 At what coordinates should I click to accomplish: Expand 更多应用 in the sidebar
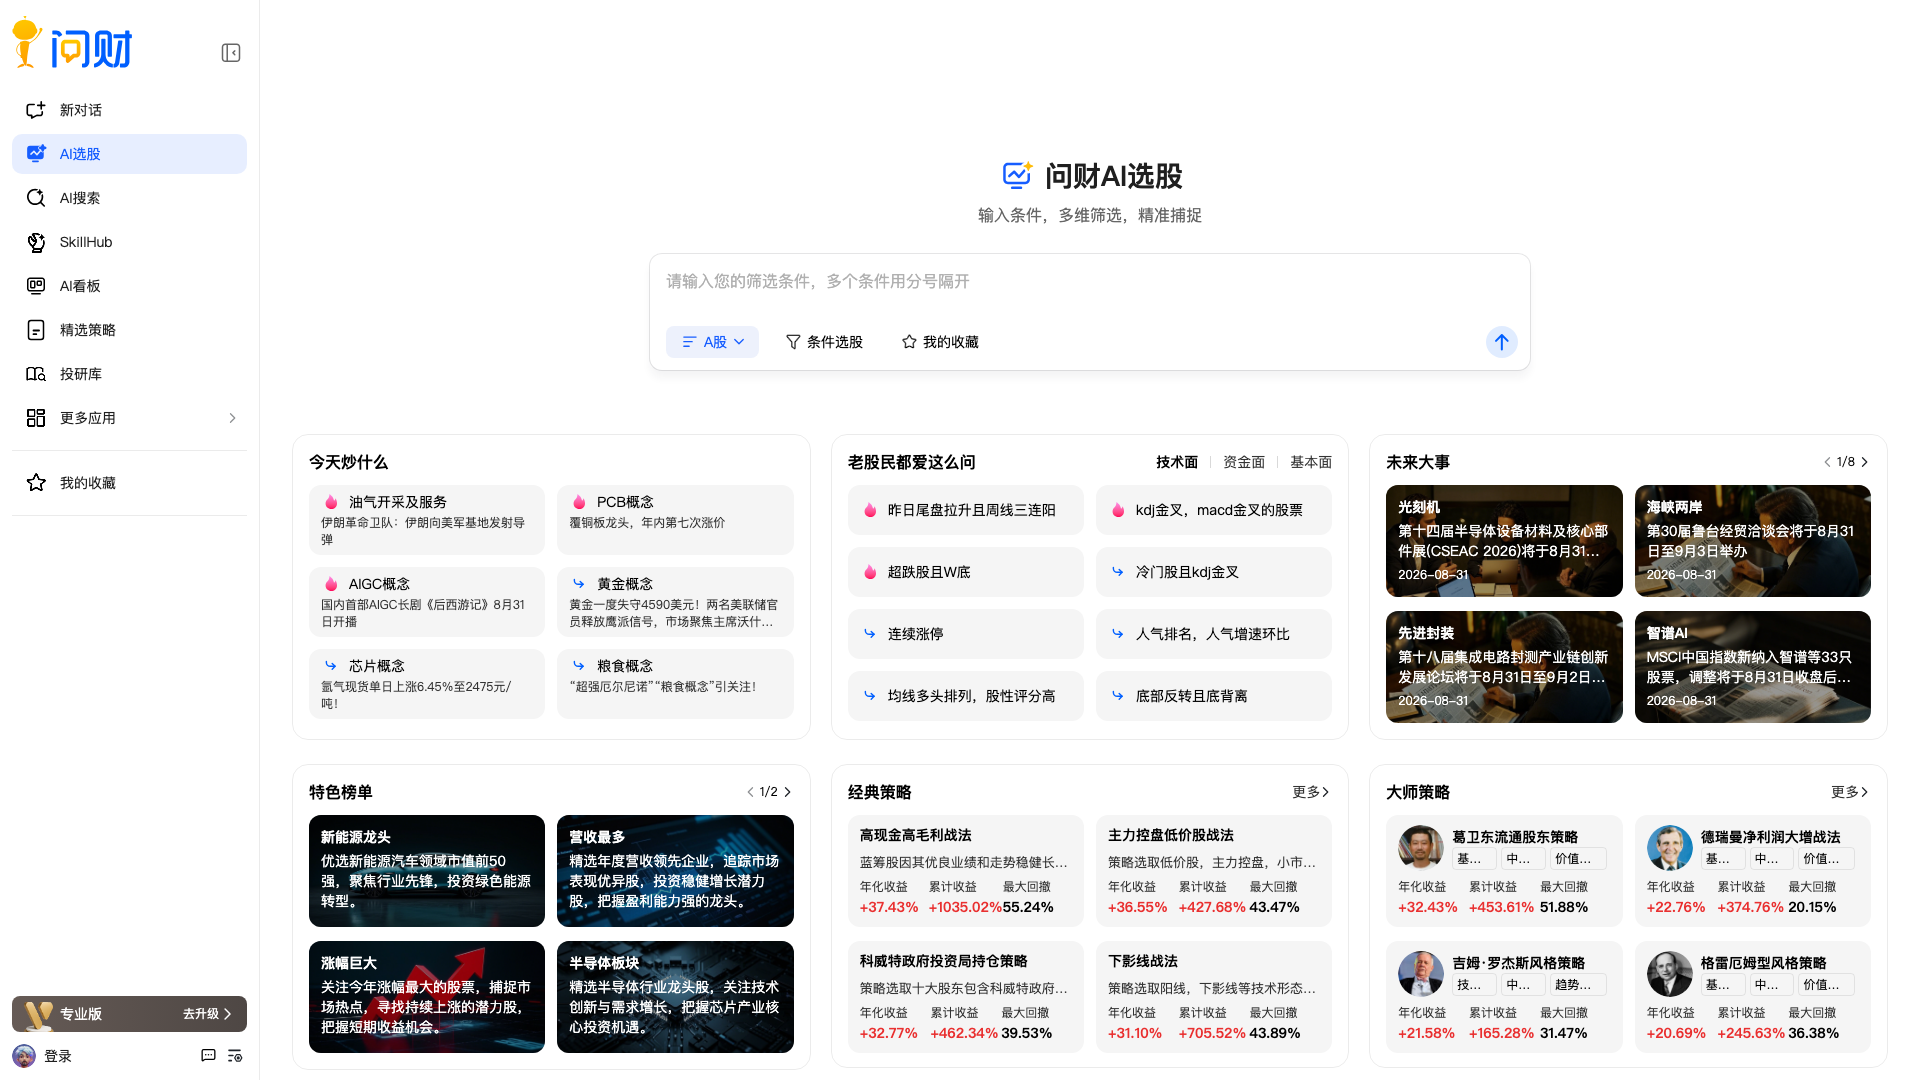(129, 418)
